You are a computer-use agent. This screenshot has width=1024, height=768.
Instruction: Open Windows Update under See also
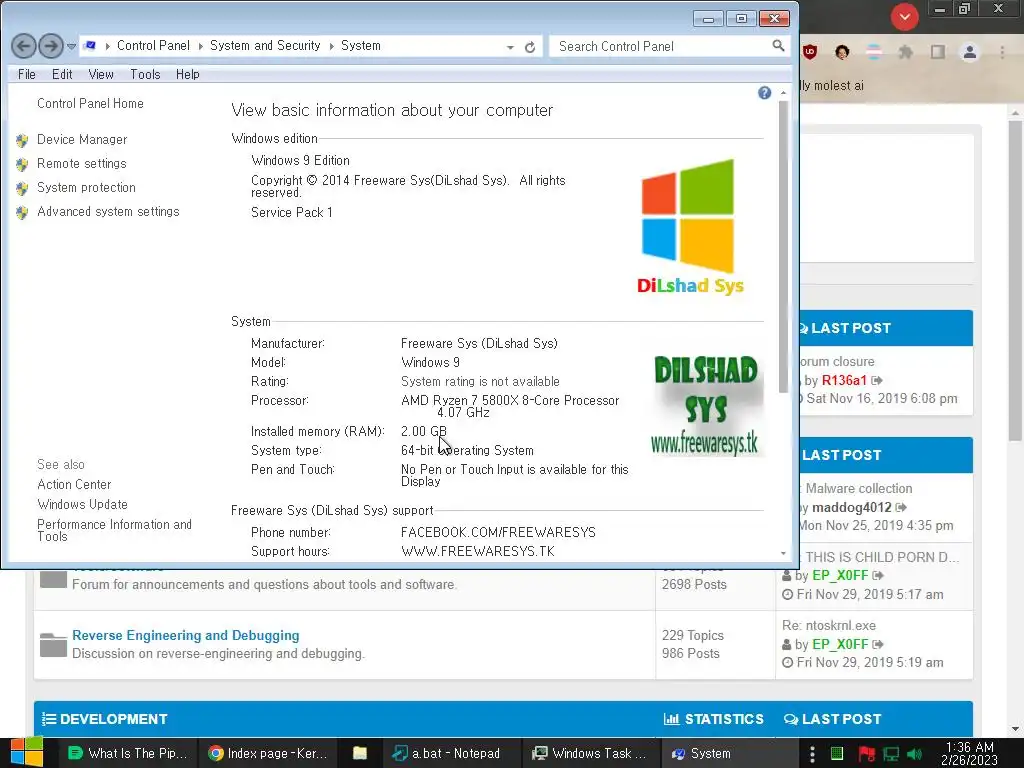(x=82, y=504)
